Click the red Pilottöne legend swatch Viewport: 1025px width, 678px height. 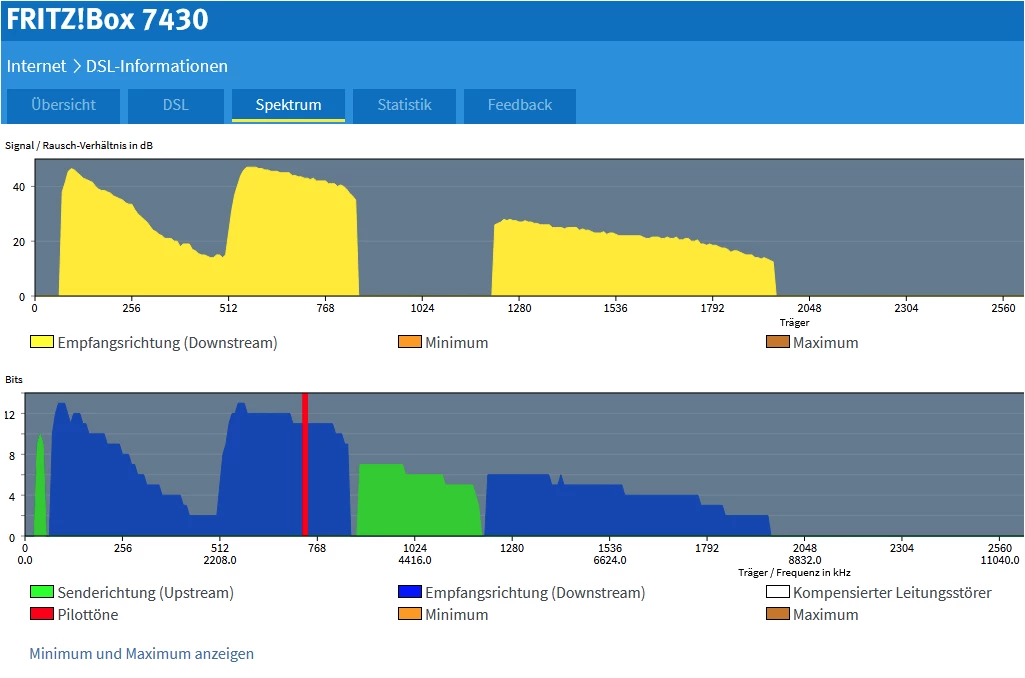click(x=42, y=614)
